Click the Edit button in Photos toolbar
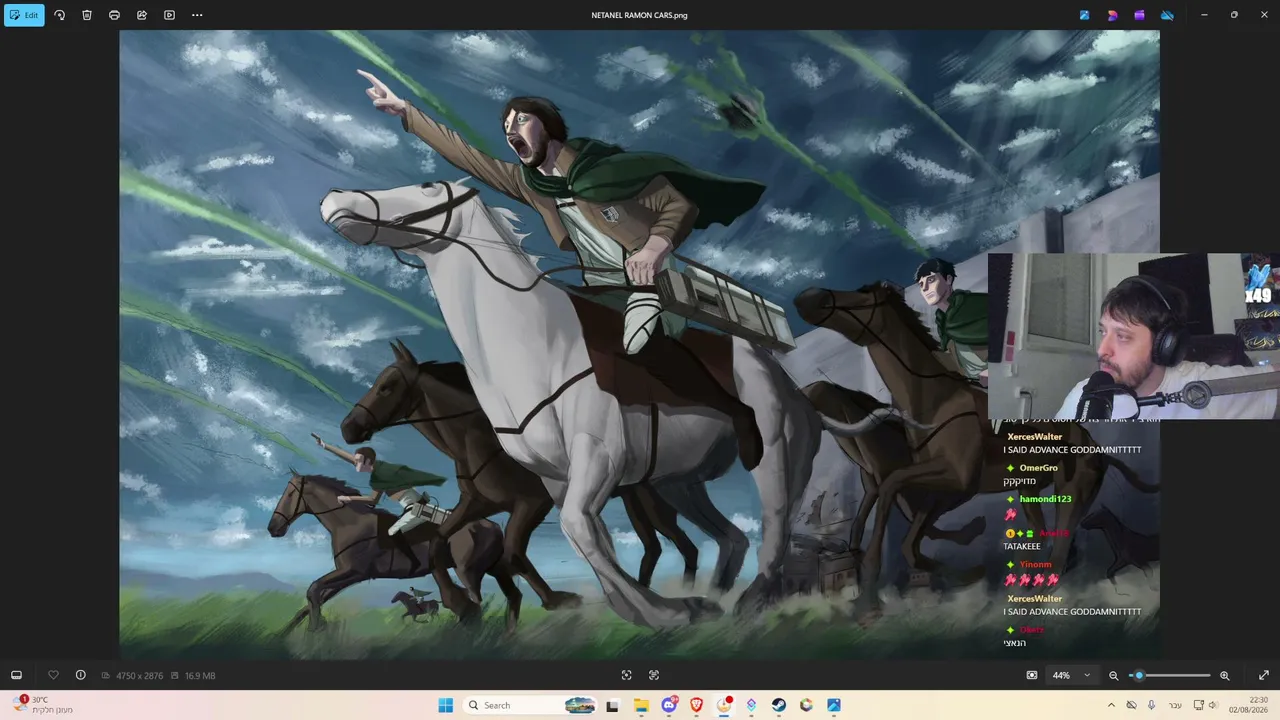 click(24, 15)
